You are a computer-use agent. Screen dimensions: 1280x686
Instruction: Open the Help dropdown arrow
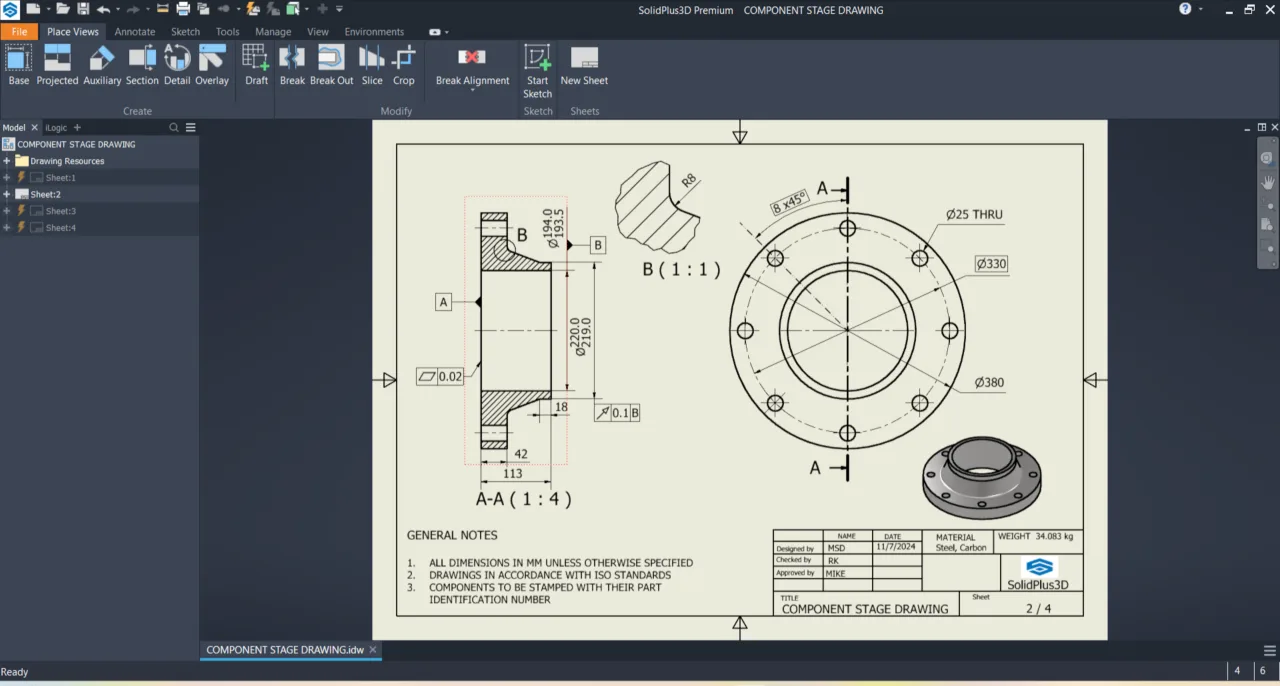point(1200,10)
